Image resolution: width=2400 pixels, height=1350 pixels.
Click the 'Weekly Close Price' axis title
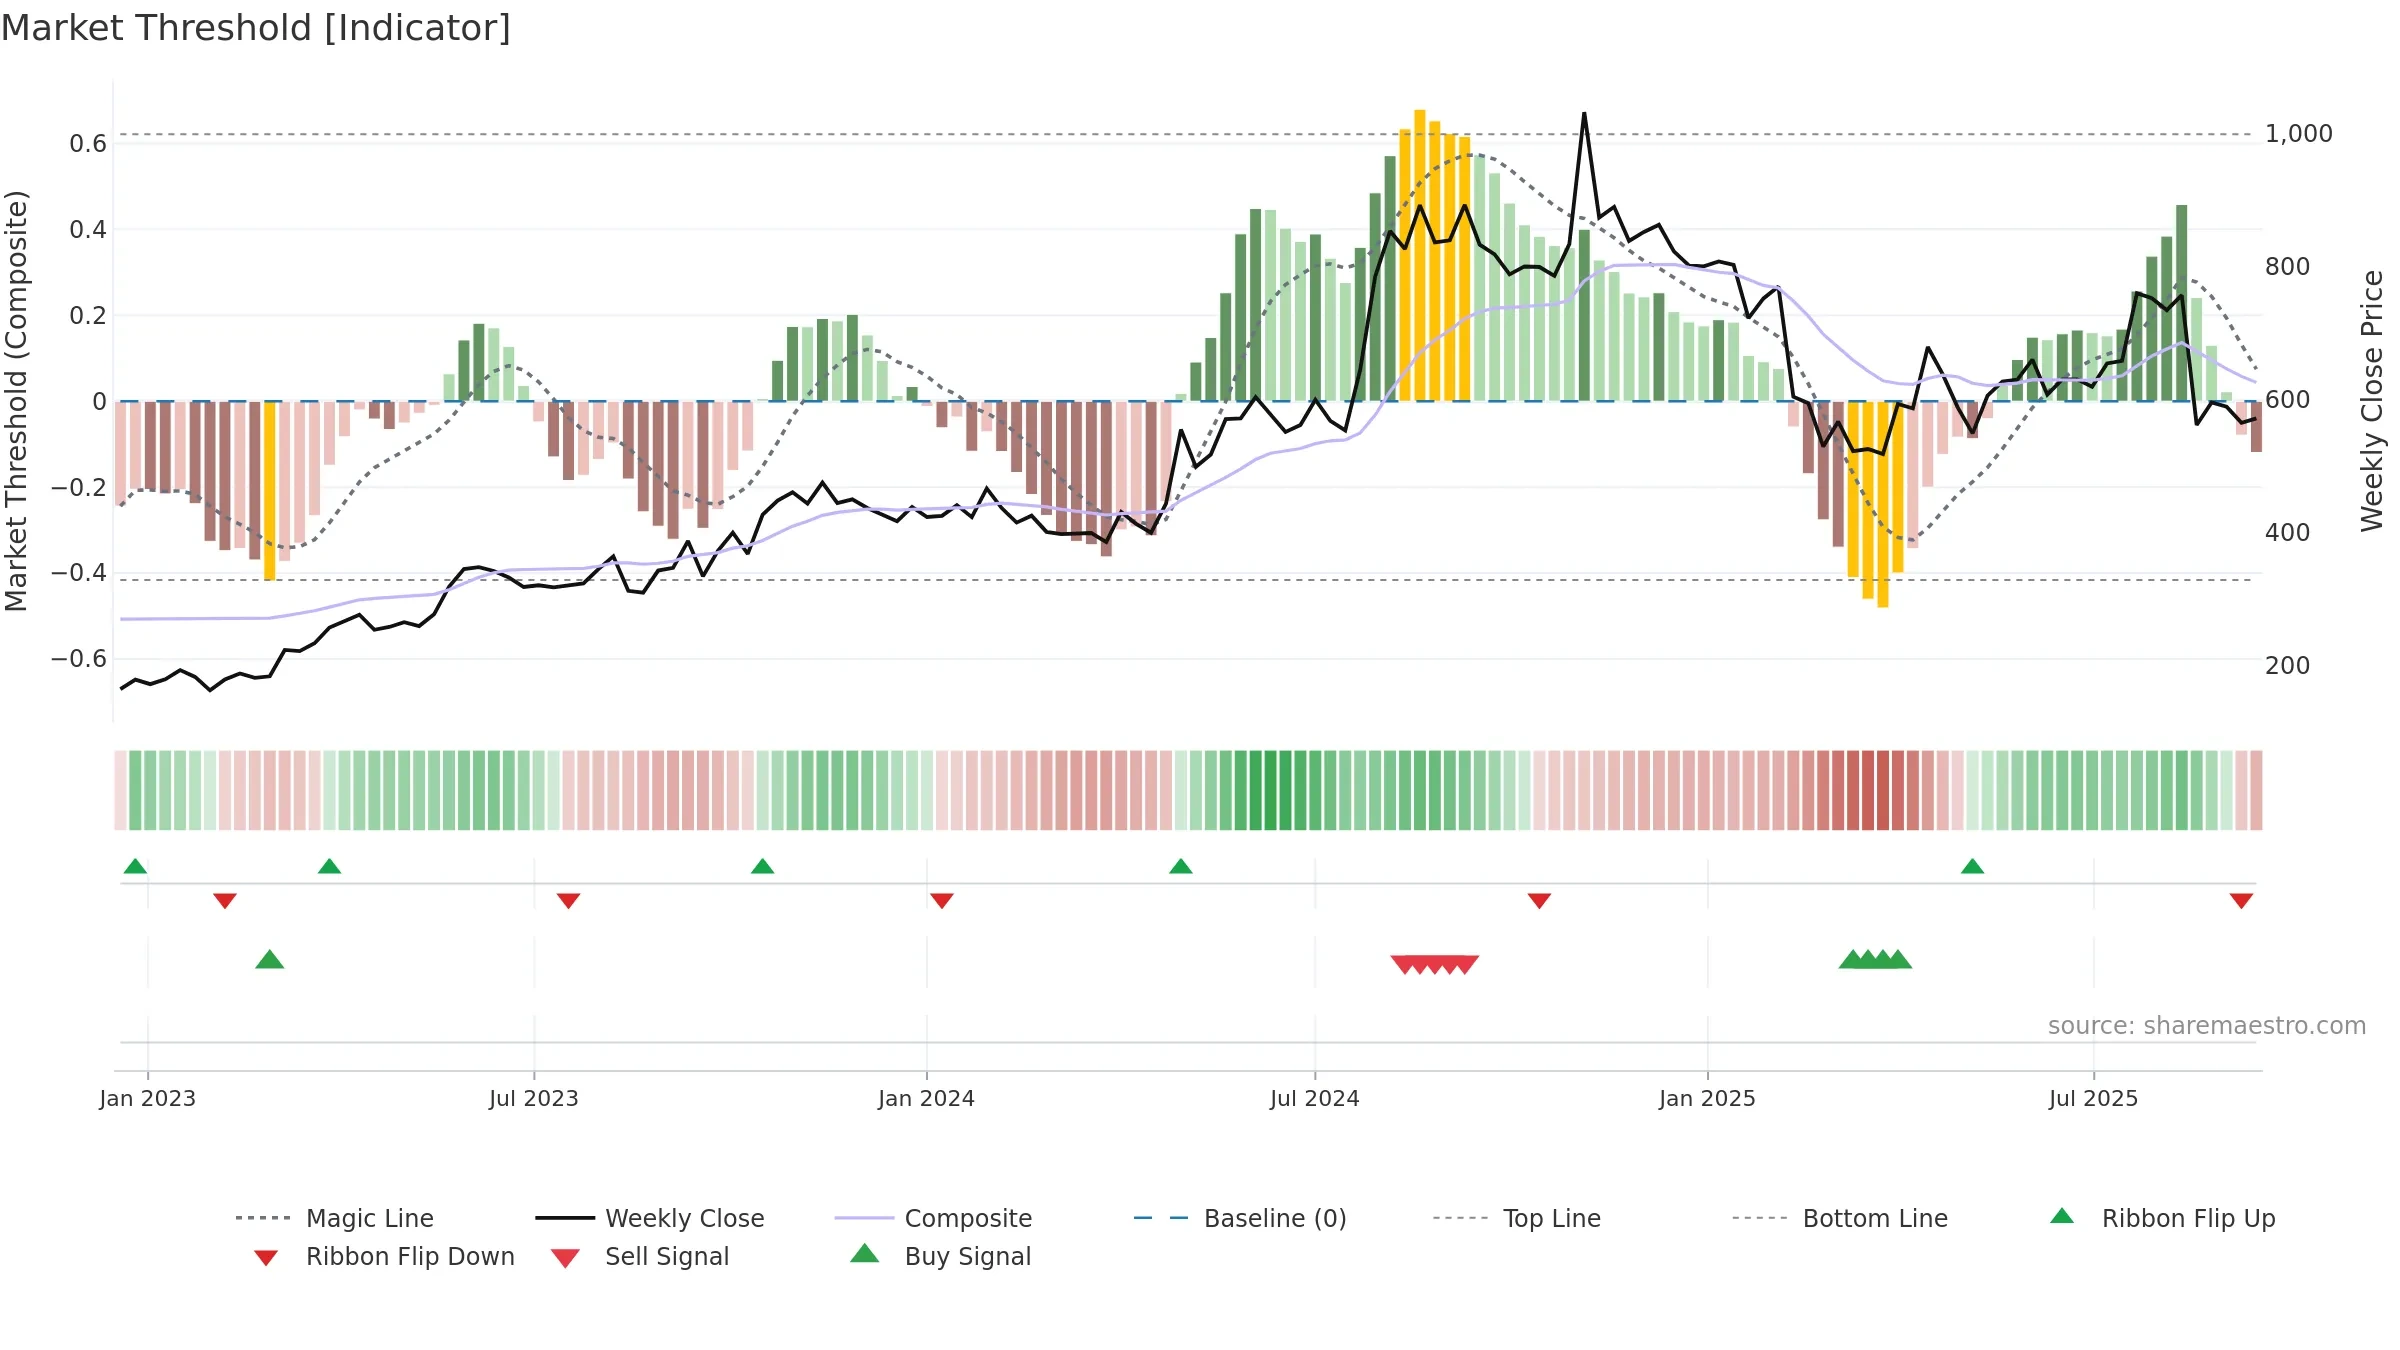[2372, 400]
